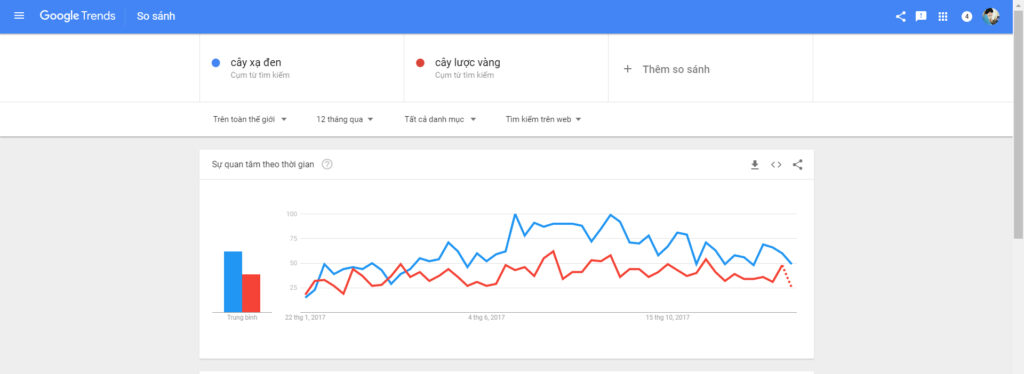This screenshot has height=374, width=1024.
Task: Open the user profile avatar
Action: click(x=991, y=16)
